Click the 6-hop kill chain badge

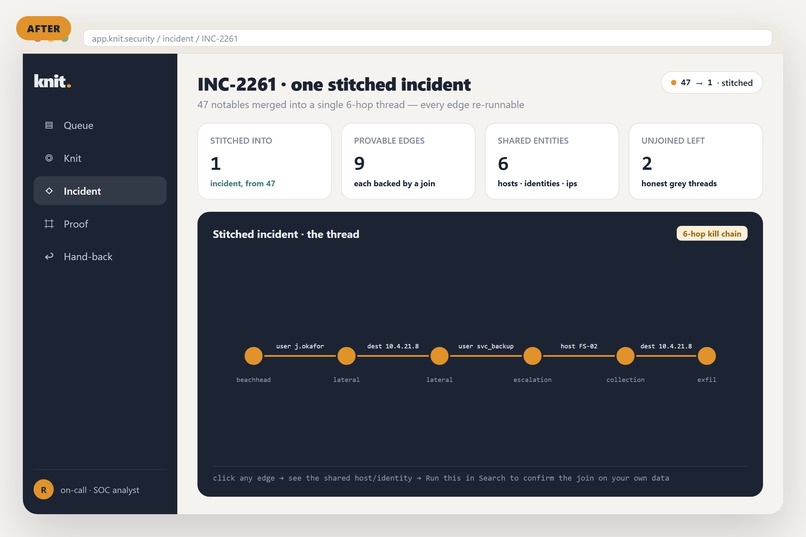[x=712, y=234]
